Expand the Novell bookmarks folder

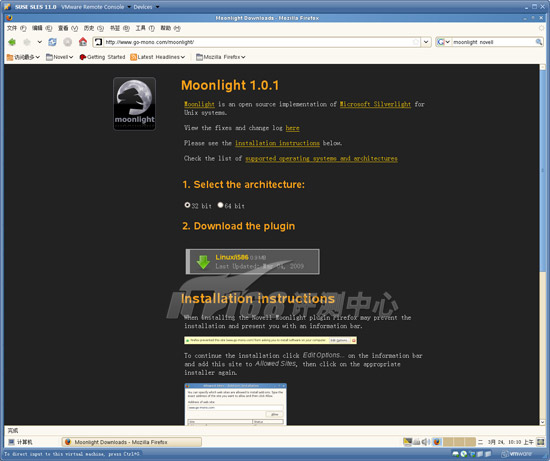coord(59,57)
